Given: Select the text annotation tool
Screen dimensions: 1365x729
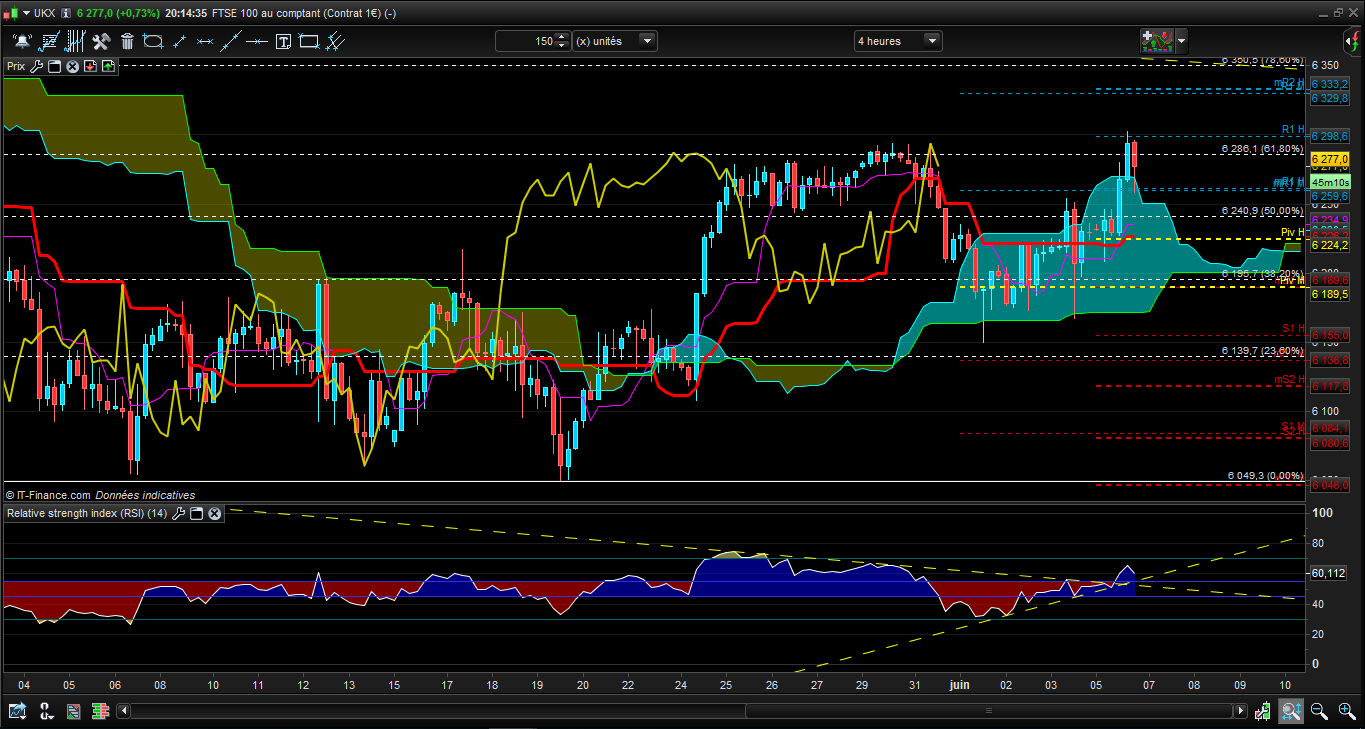Looking at the screenshot, I should [283, 41].
